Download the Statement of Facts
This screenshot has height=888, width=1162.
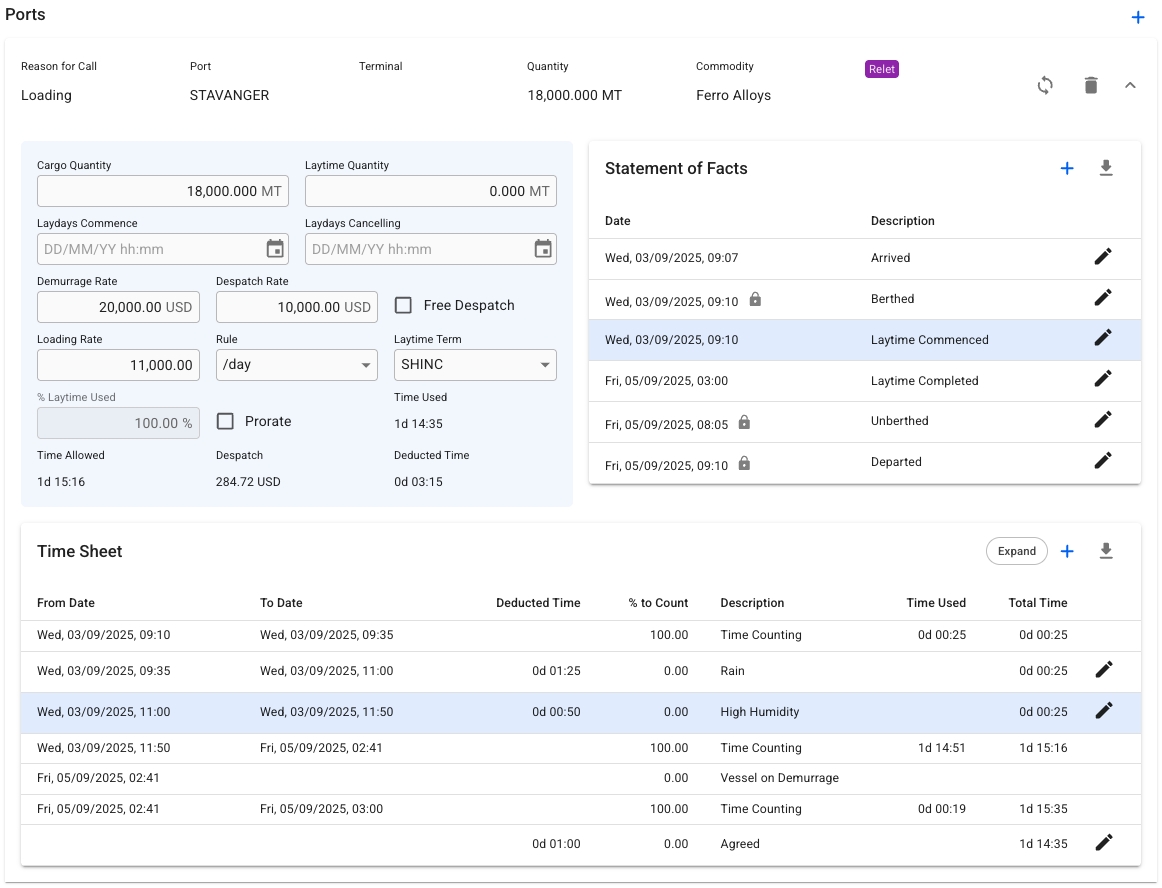pyautogui.click(x=1106, y=169)
